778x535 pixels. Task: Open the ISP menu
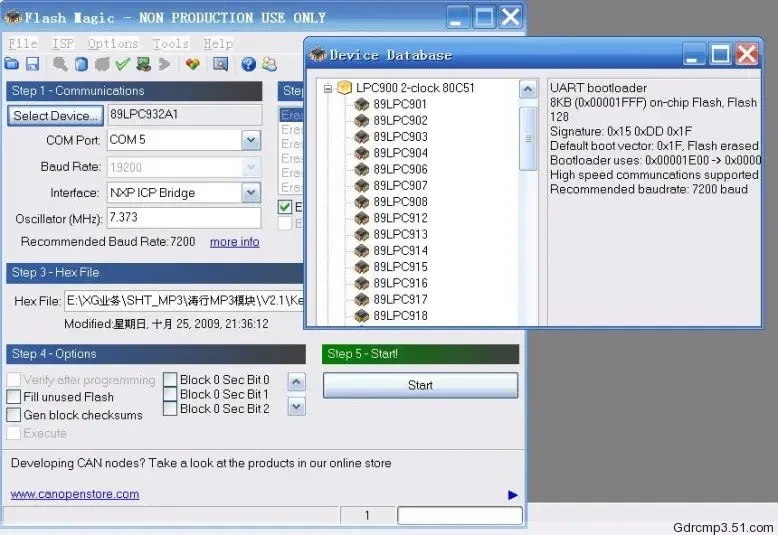pyautogui.click(x=63, y=44)
